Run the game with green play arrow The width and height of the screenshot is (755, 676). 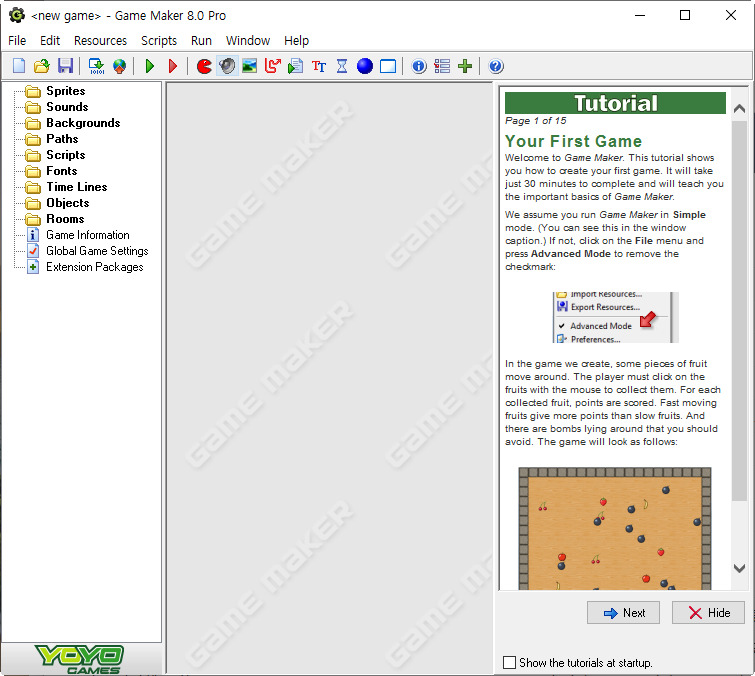pyautogui.click(x=150, y=66)
